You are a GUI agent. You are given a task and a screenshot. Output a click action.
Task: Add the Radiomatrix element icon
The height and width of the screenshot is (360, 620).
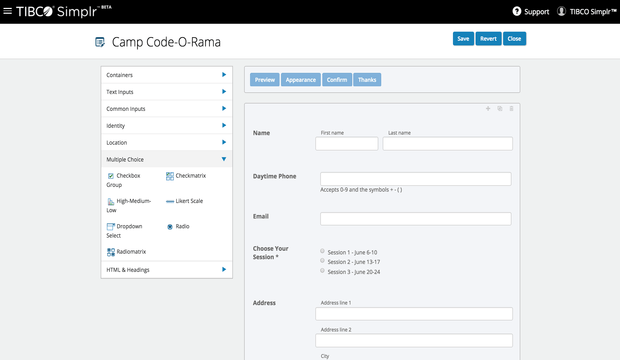tap(111, 252)
